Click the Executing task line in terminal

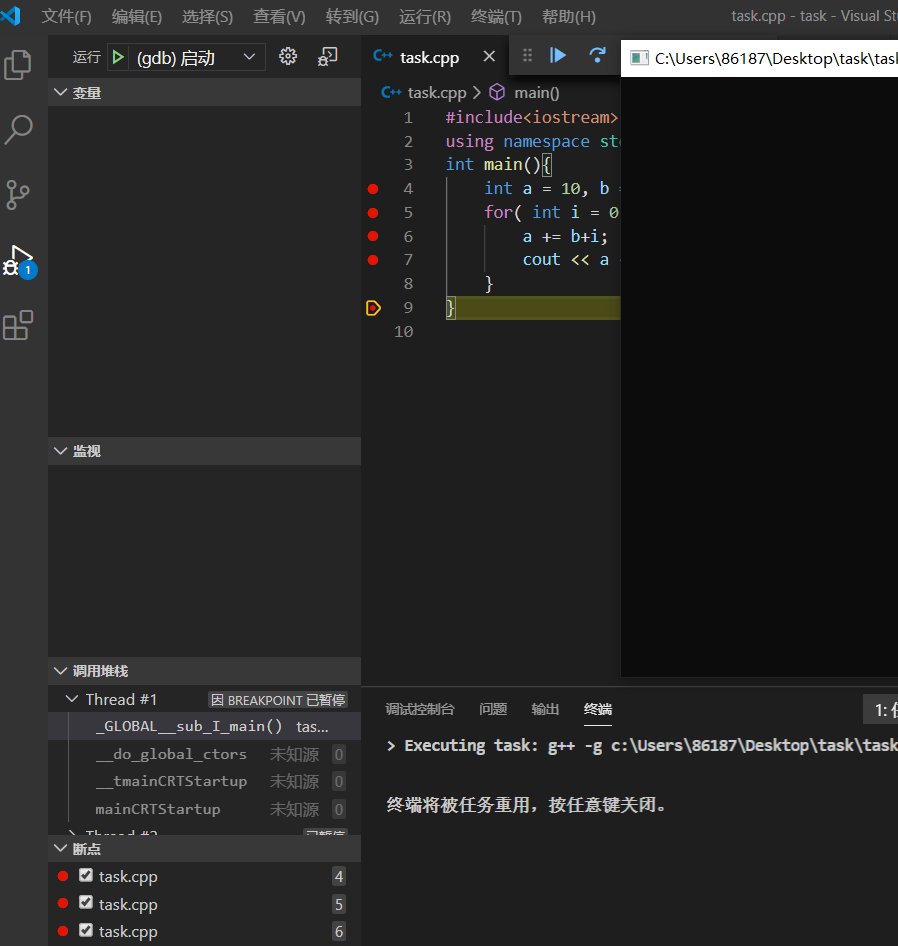pyautogui.click(x=642, y=746)
